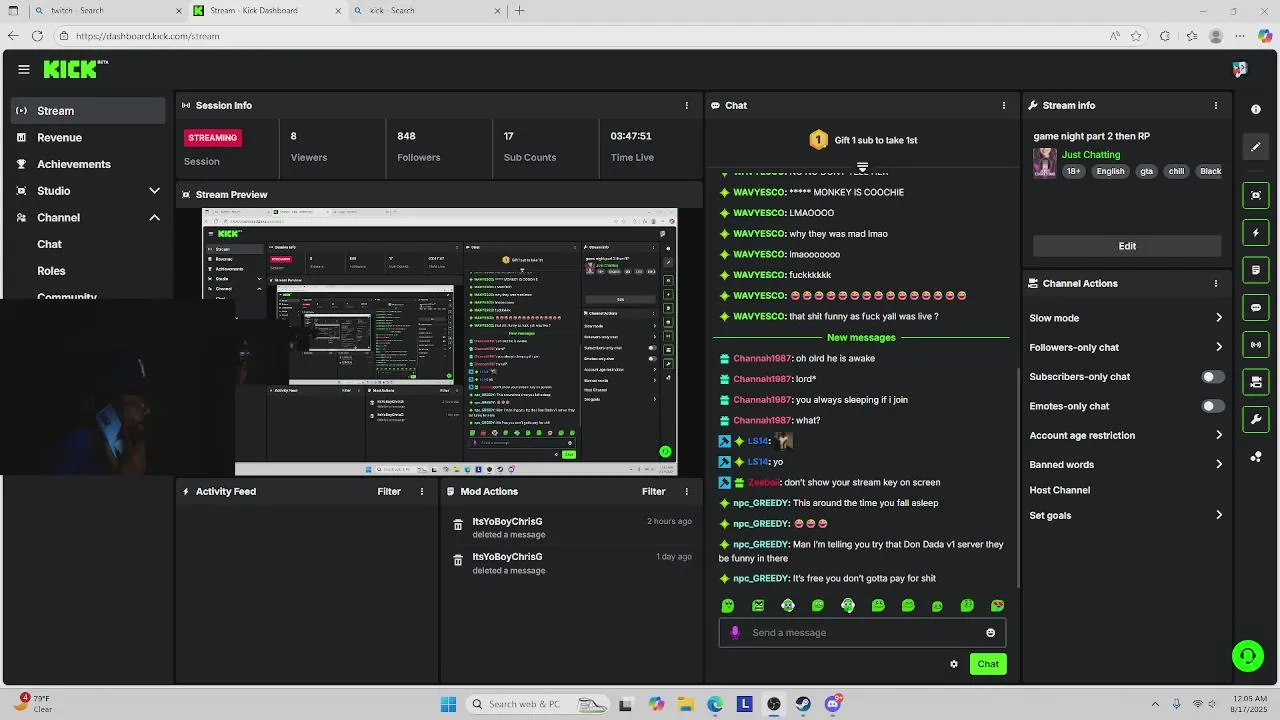This screenshot has height=720, width=1280.
Task: Click the screen capture widget icon in sidebar
Action: tap(1256, 195)
